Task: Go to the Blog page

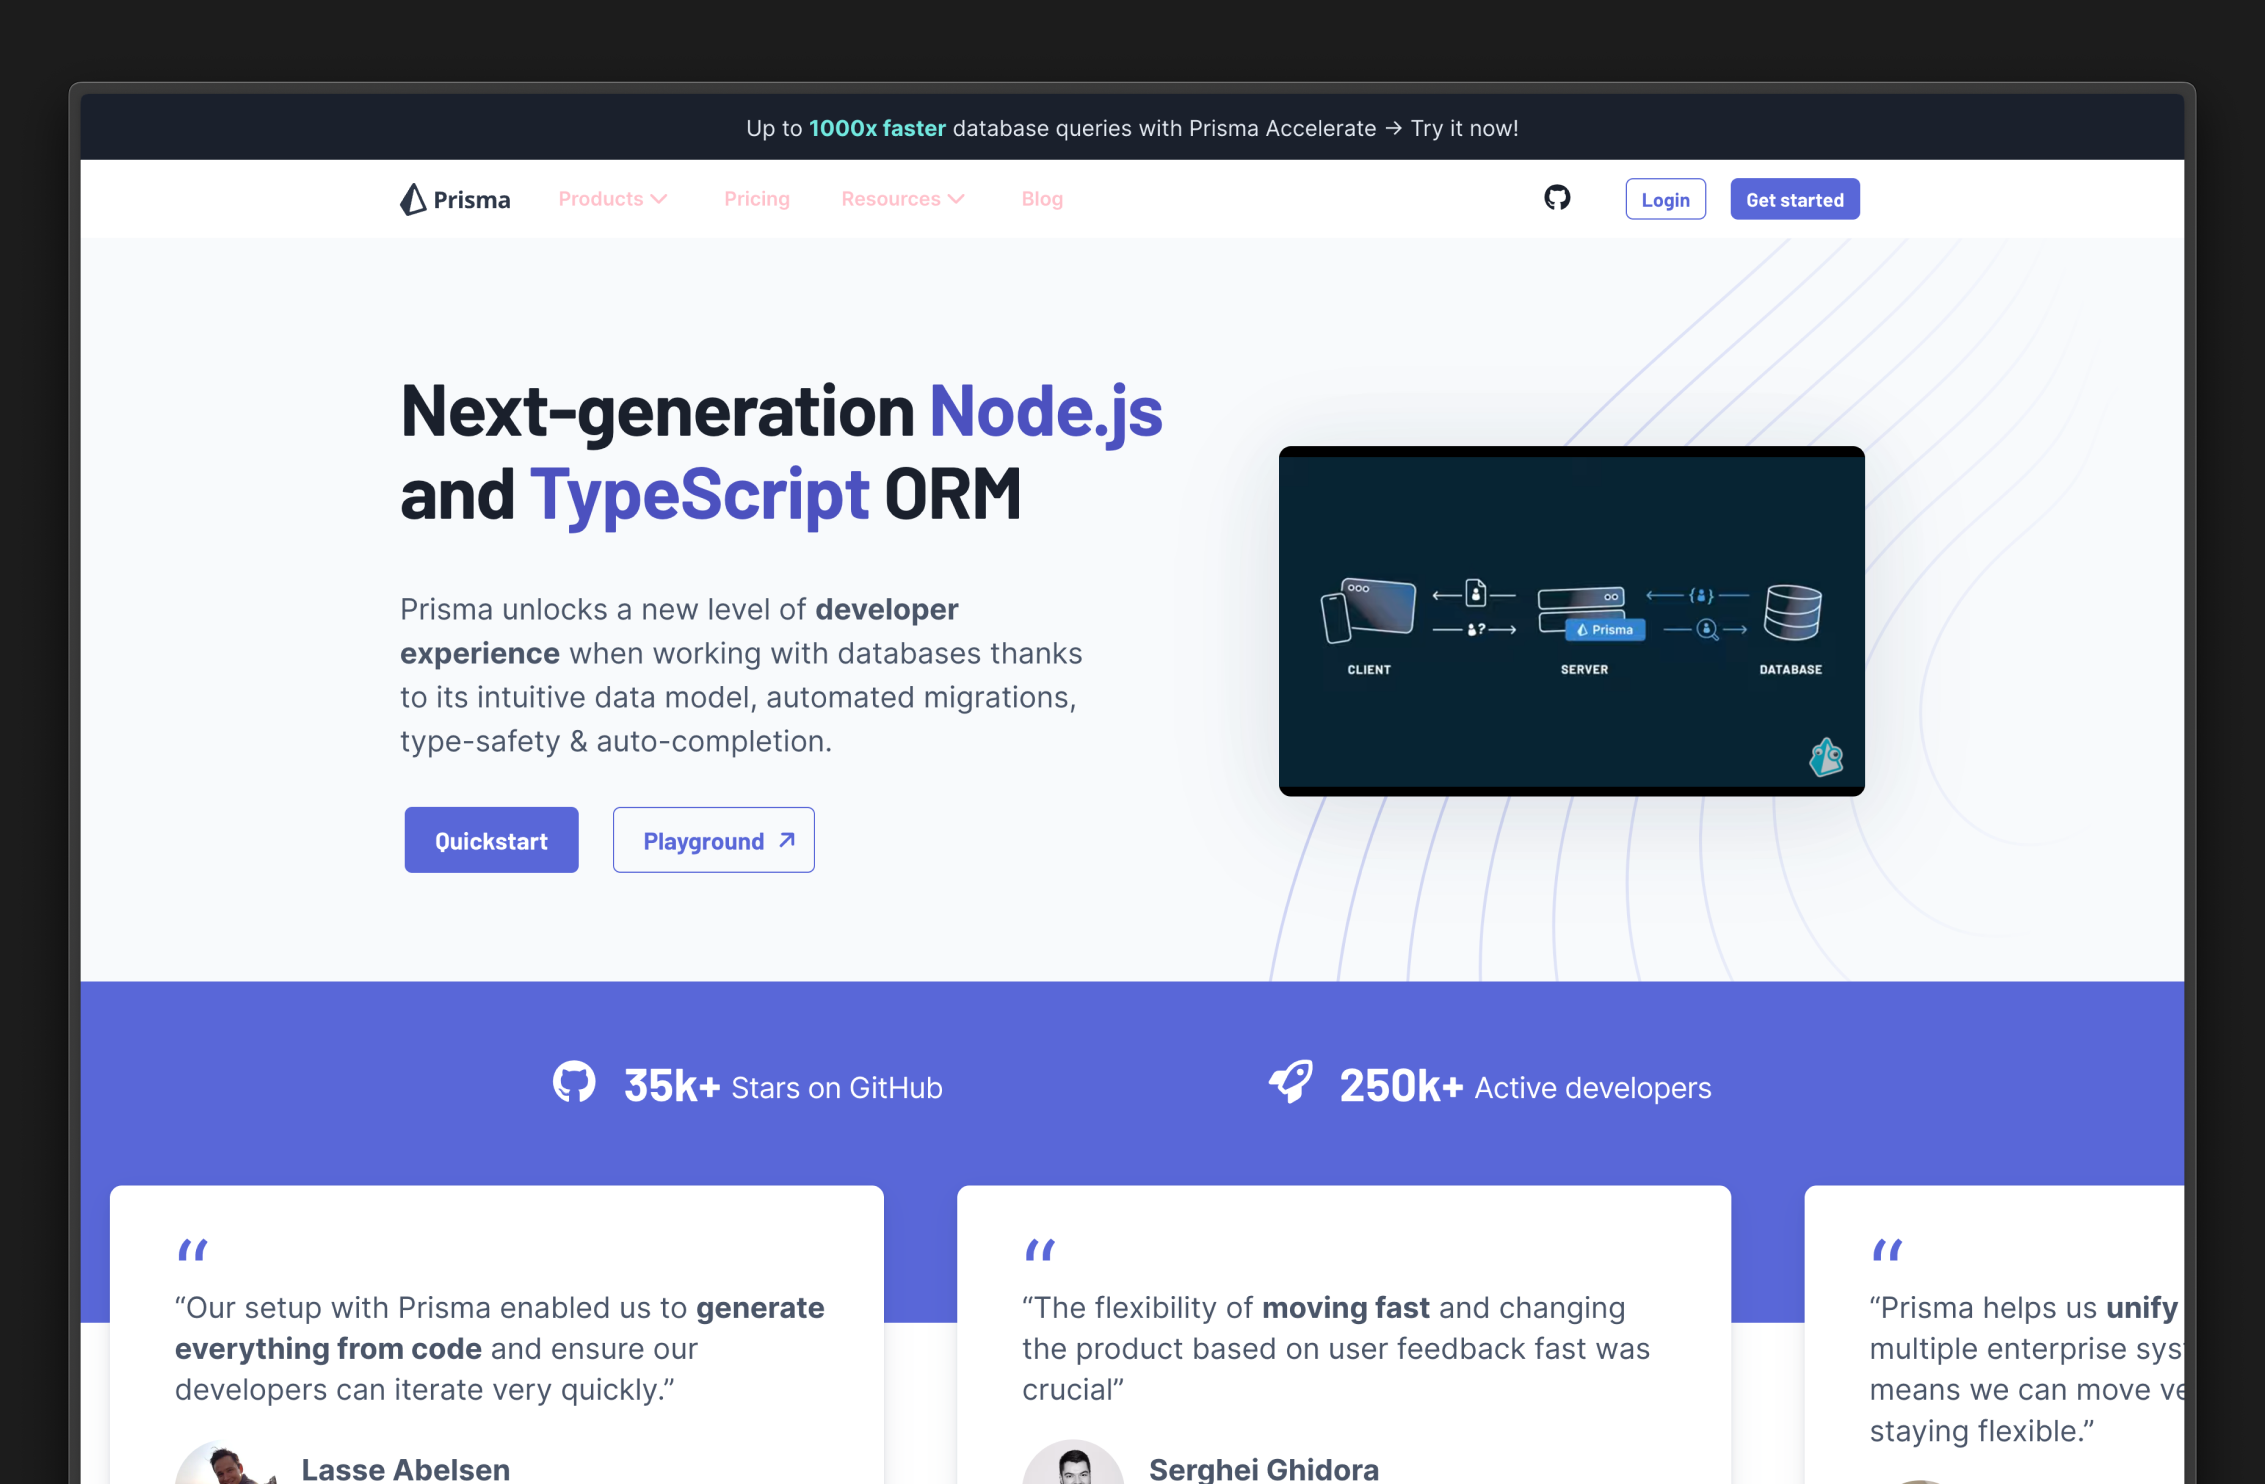Action: (1041, 199)
